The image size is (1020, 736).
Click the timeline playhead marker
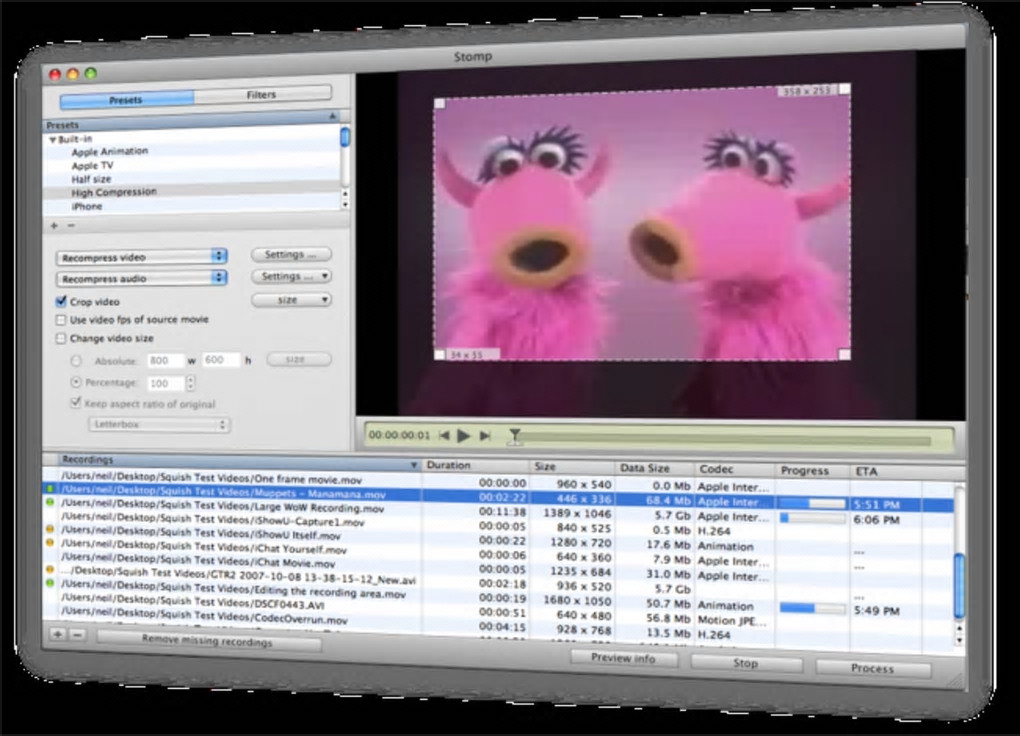point(515,436)
